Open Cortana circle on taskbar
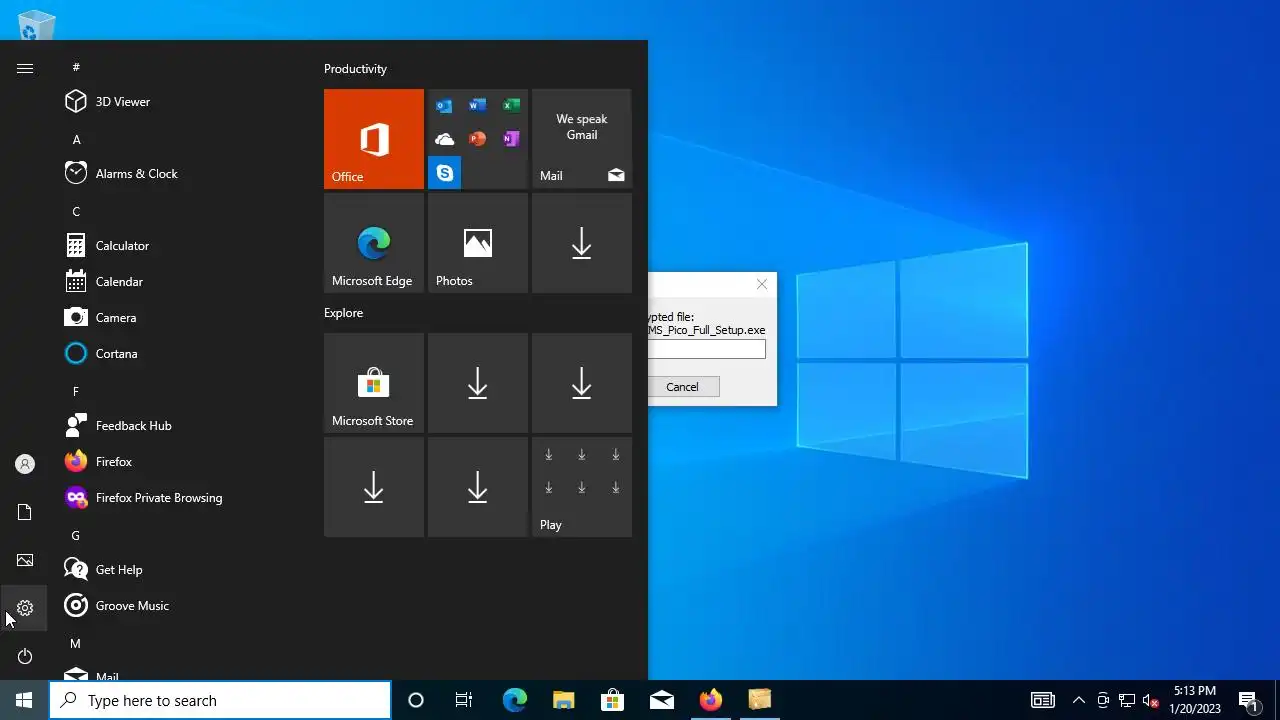Image resolution: width=1280 pixels, height=720 pixels. 416,700
